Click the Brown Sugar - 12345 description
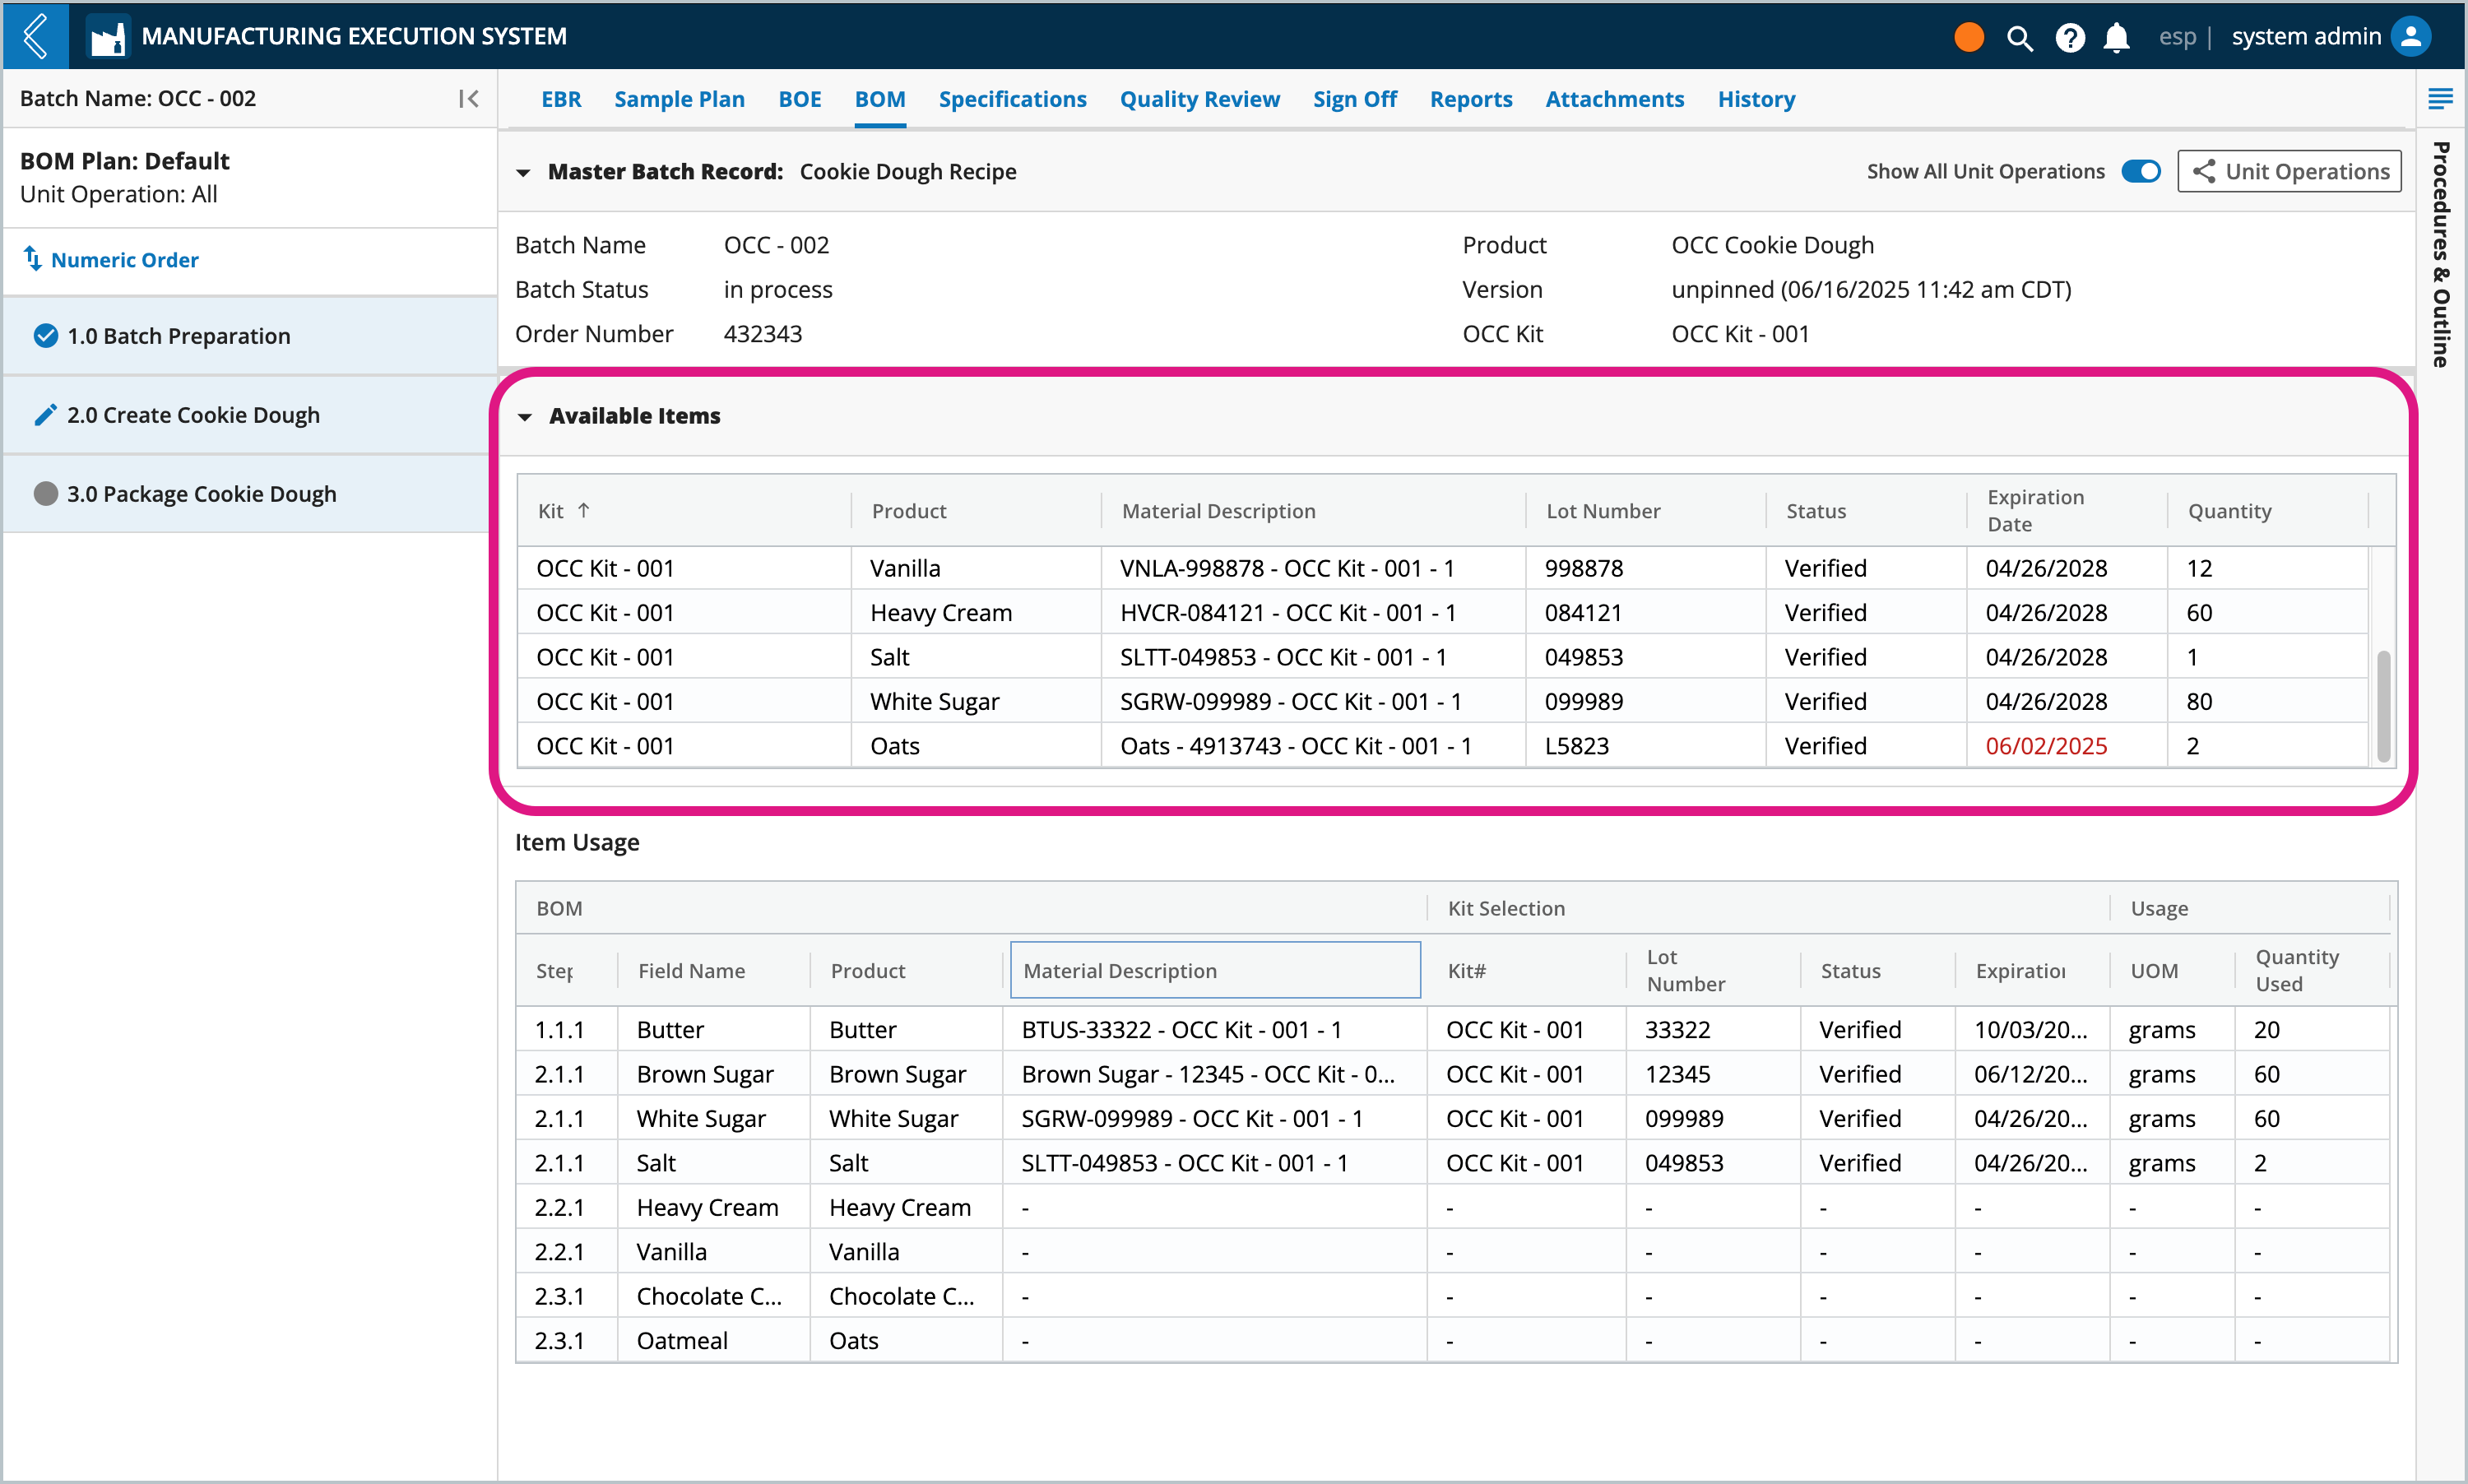Viewport: 2468px width, 1484px height. [x=1207, y=1074]
